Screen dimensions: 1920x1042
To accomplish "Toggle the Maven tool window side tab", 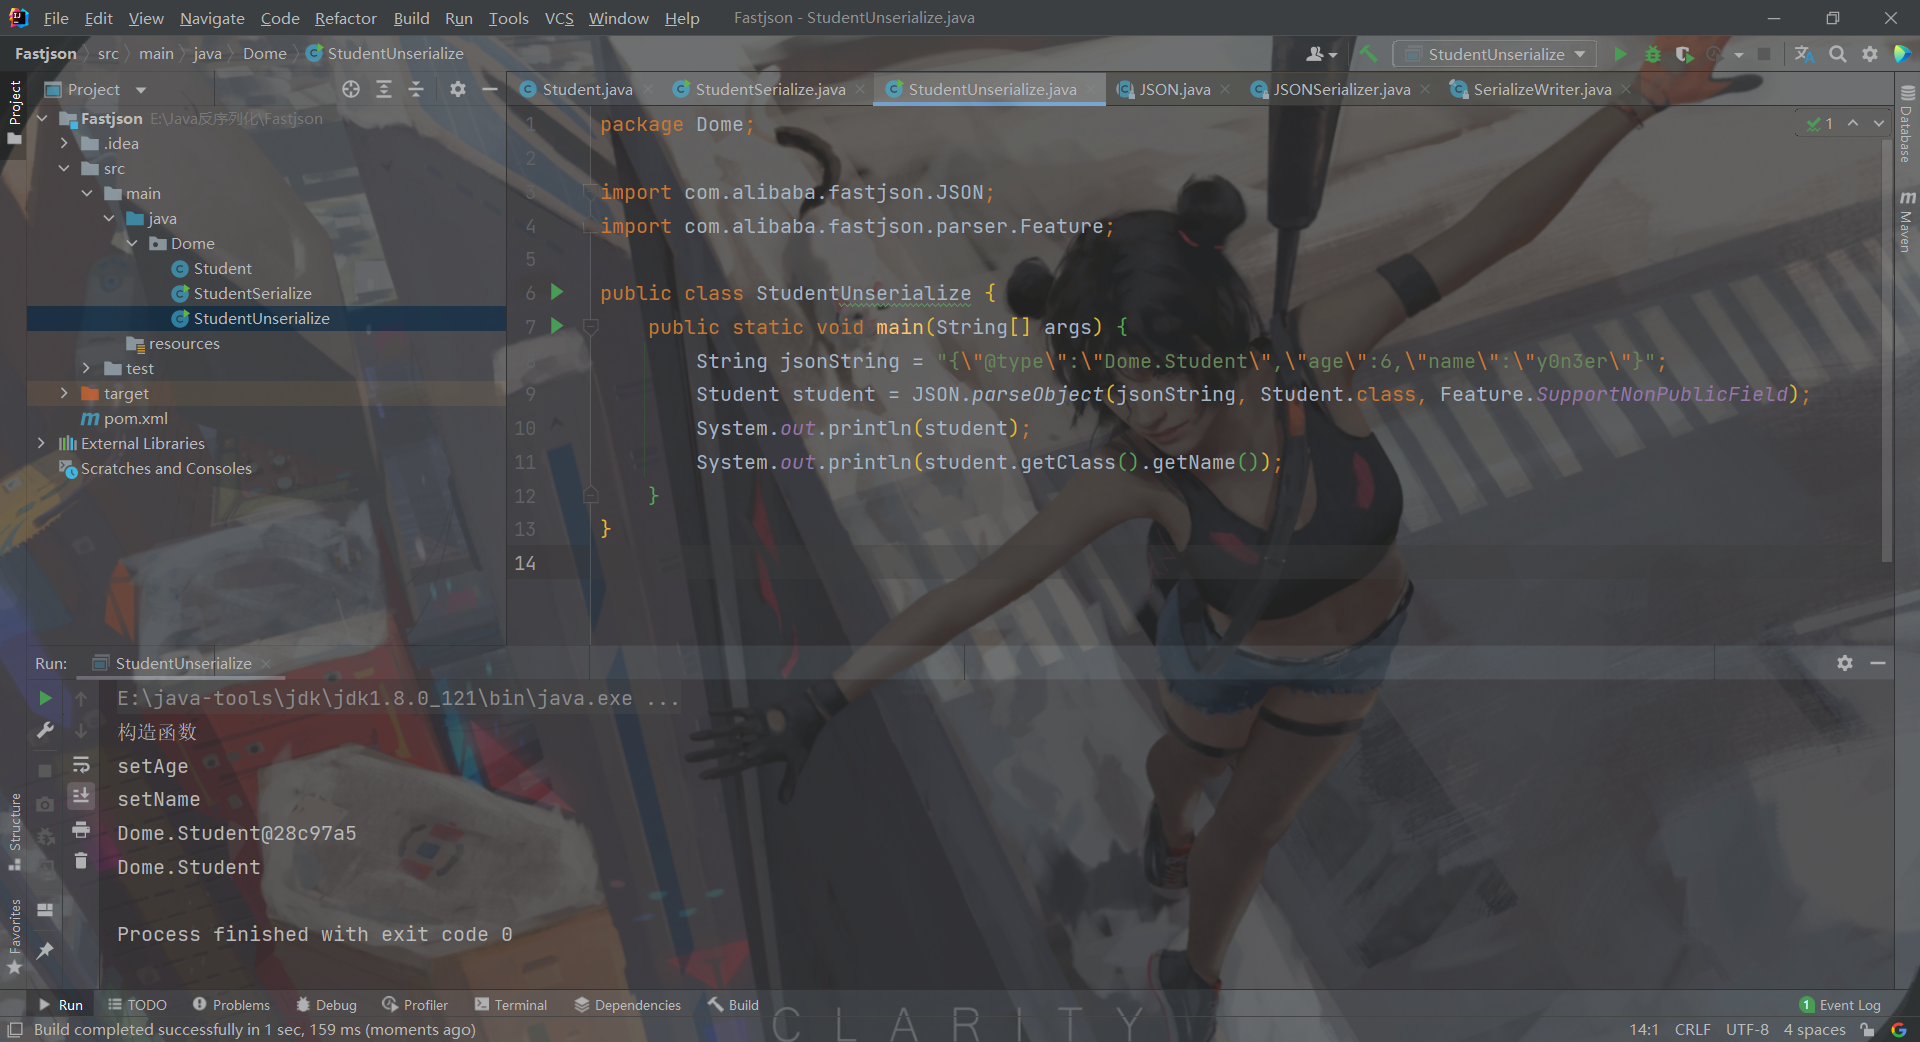I will tap(1906, 221).
